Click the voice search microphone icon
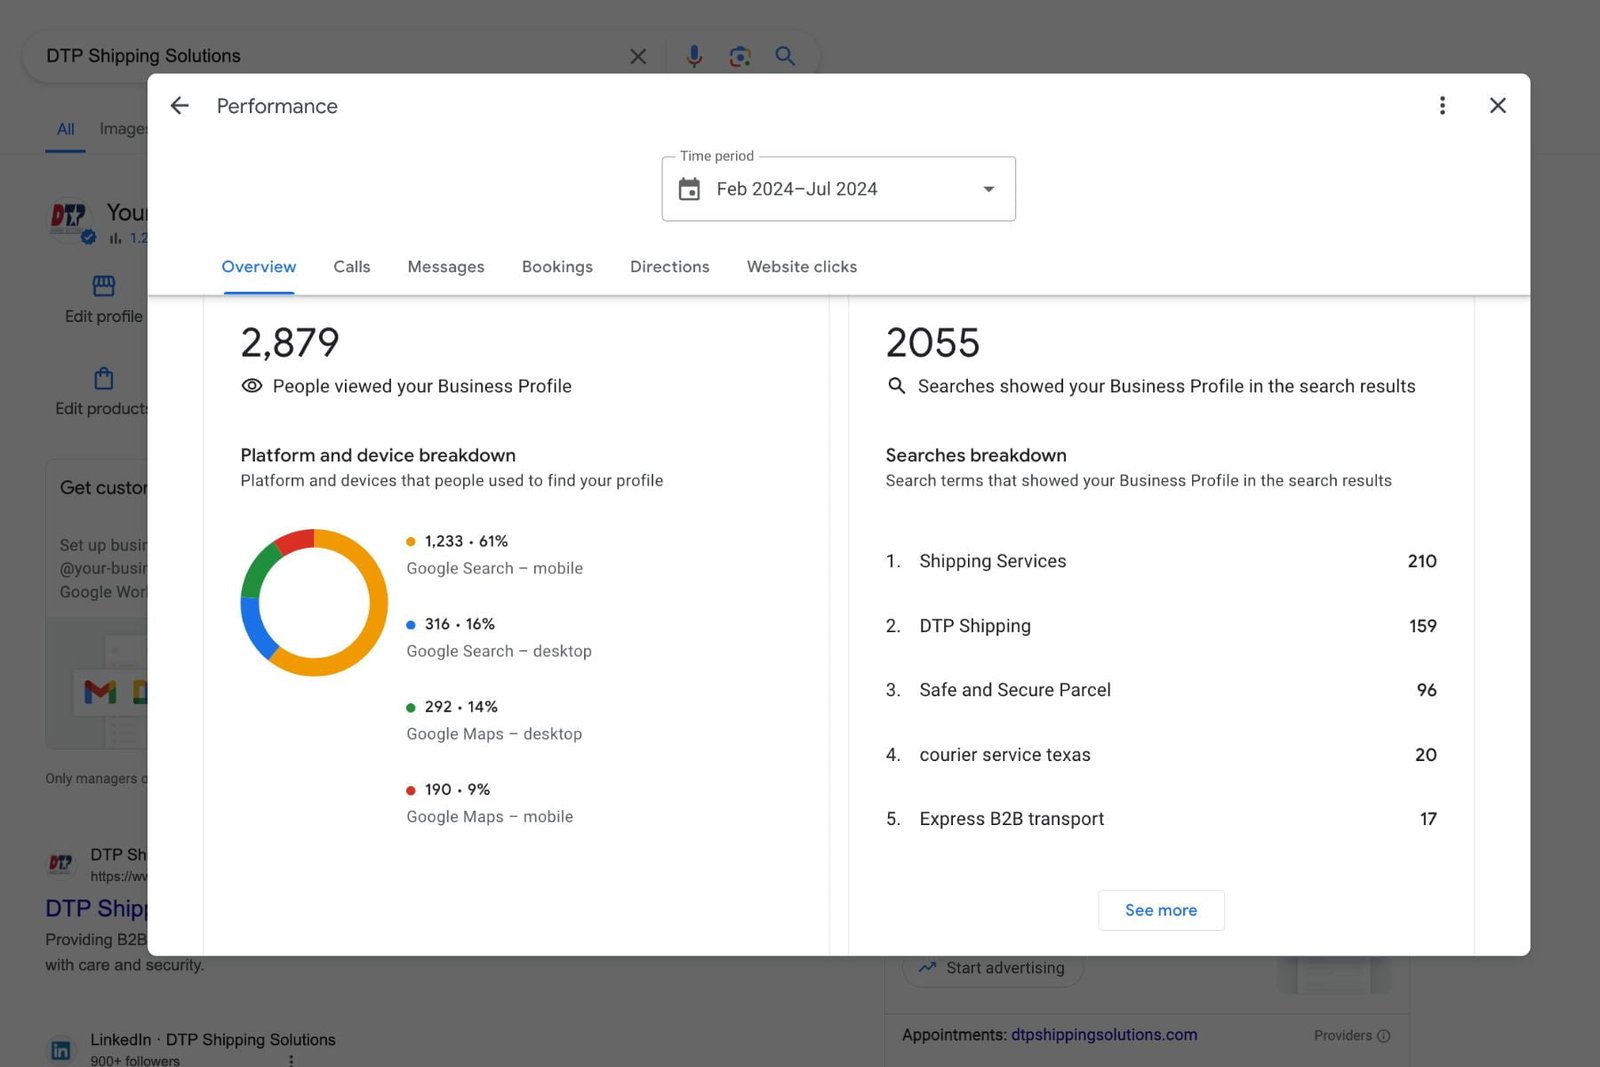The height and width of the screenshot is (1067, 1600). tap(694, 57)
